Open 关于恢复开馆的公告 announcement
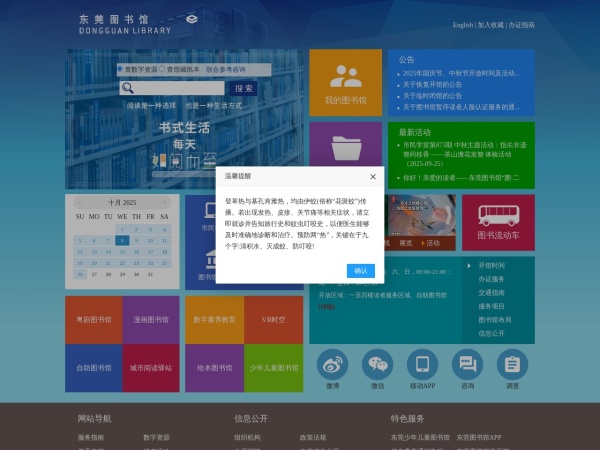This screenshot has height=450, width=600. tap(432, 85)
